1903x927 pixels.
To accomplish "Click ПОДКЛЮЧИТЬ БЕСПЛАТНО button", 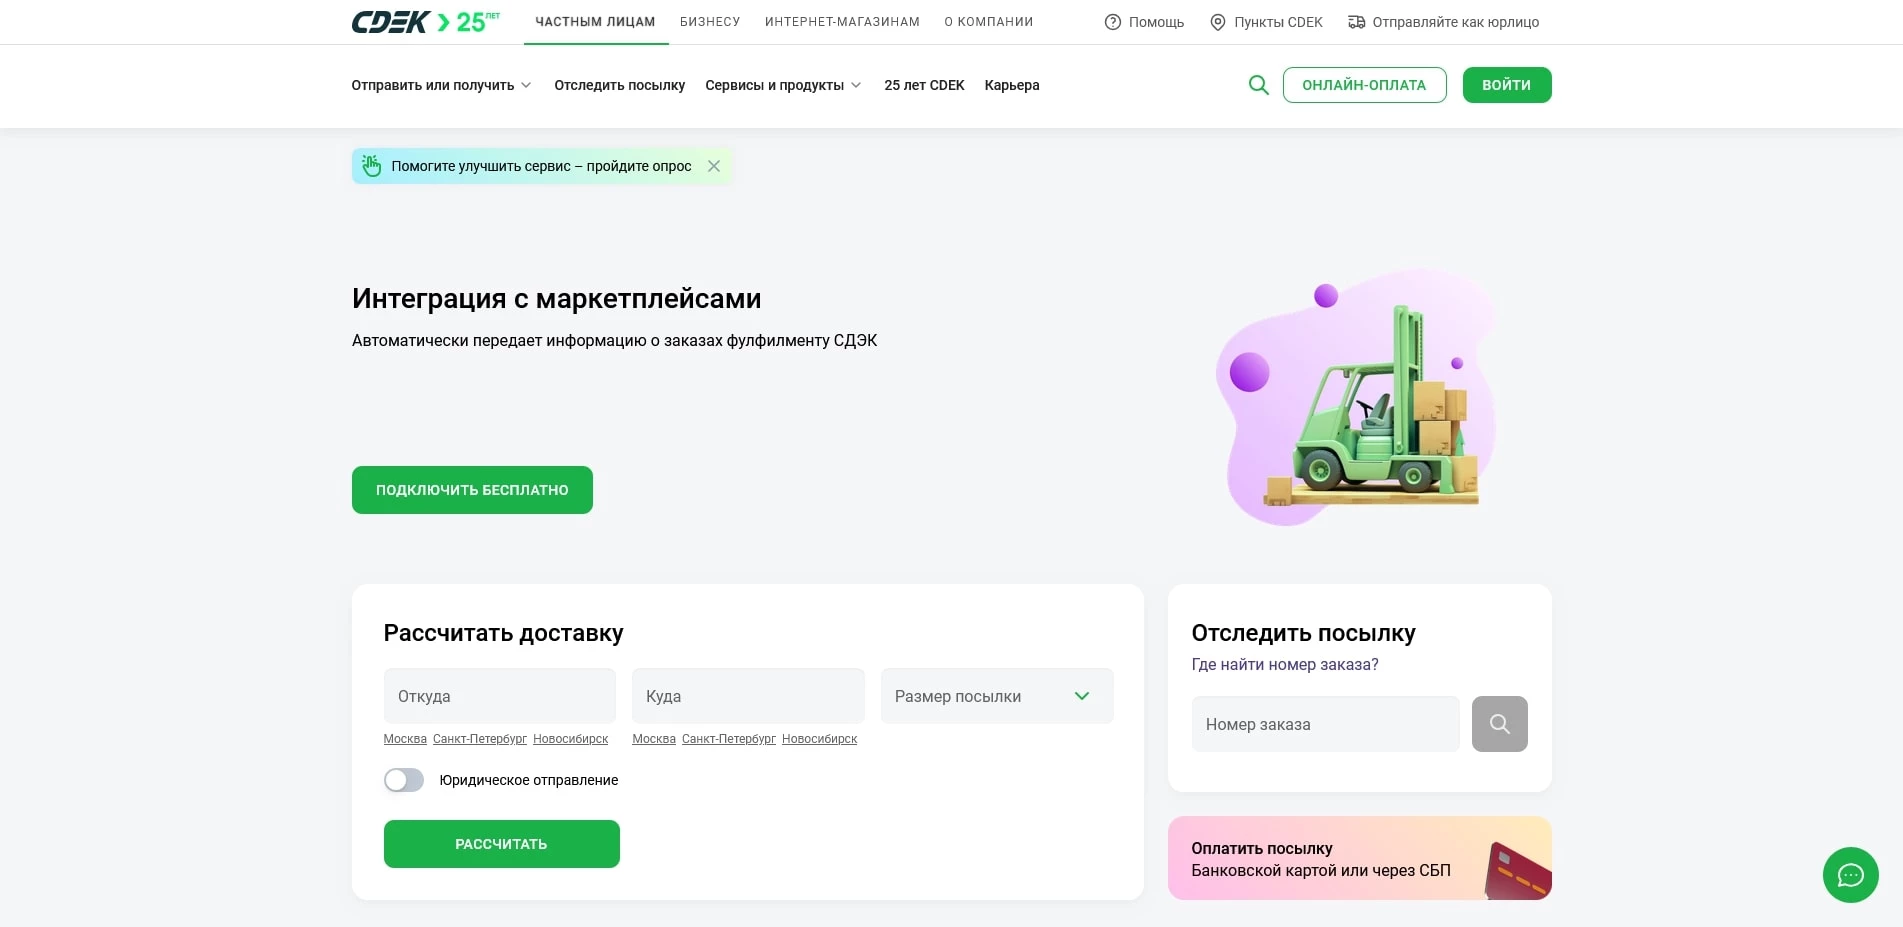I will 471,490.
